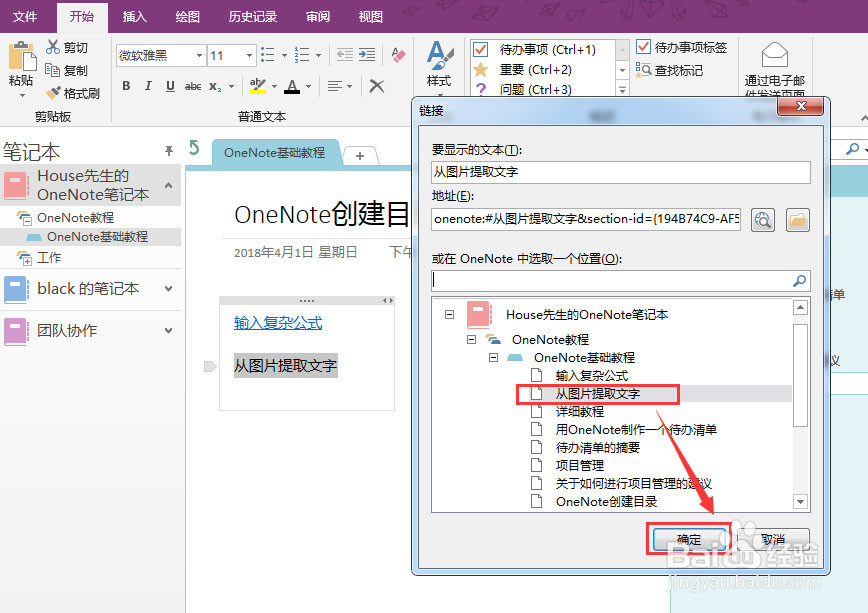Viewport: 868px width, 613px height.
Task: Select the OneNote基础教程 section tab
Action: click(x=275, y=152)
